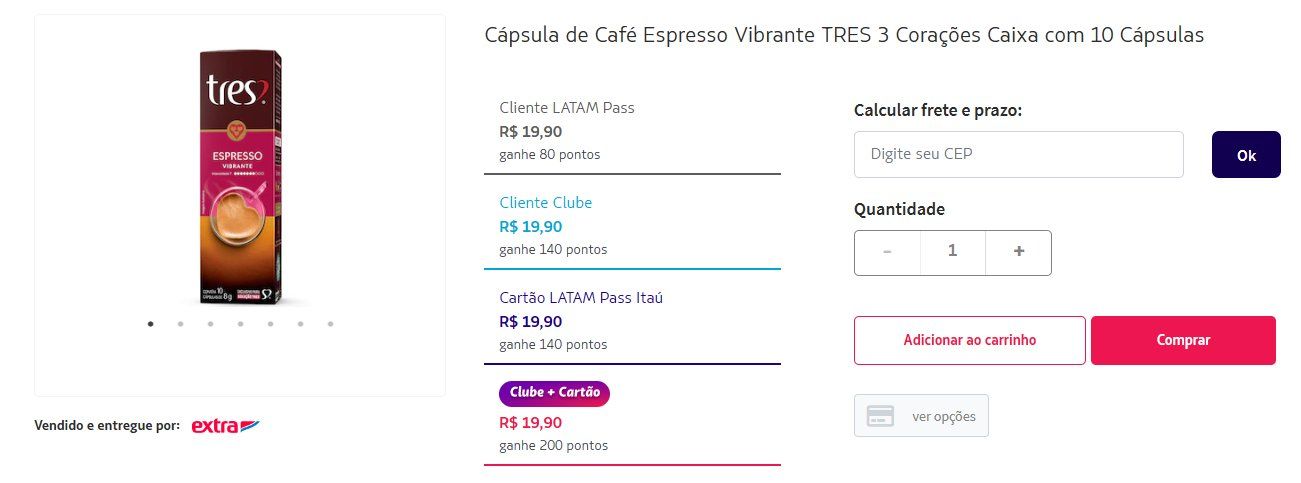
Task: Increase quantity with the plus button
Action: [1019, 252]
